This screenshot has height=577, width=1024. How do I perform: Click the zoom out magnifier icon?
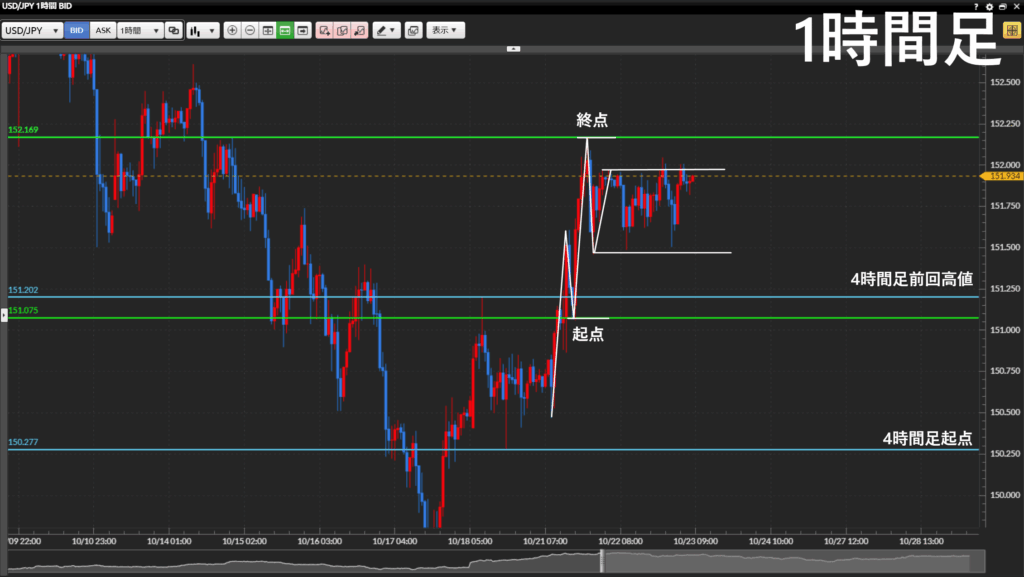click(x=249, y=30)
